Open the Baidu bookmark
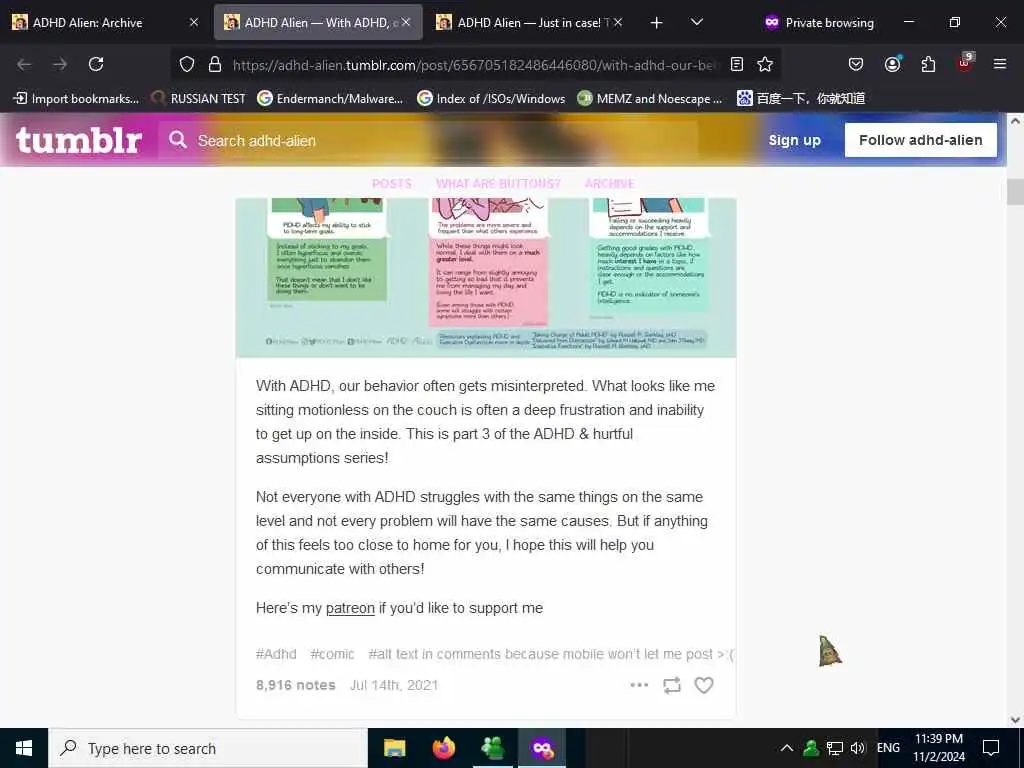The image size is (1024, 768). [801, 99]
